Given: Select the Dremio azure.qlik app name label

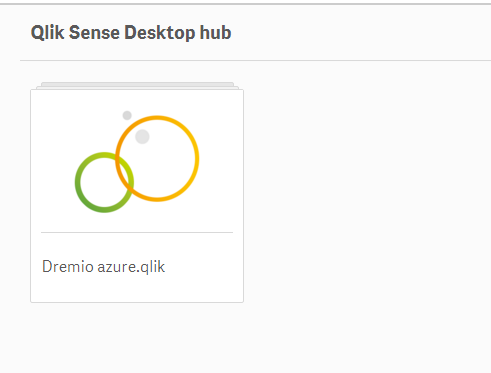Looking at the screenshot, I should 103,267.
